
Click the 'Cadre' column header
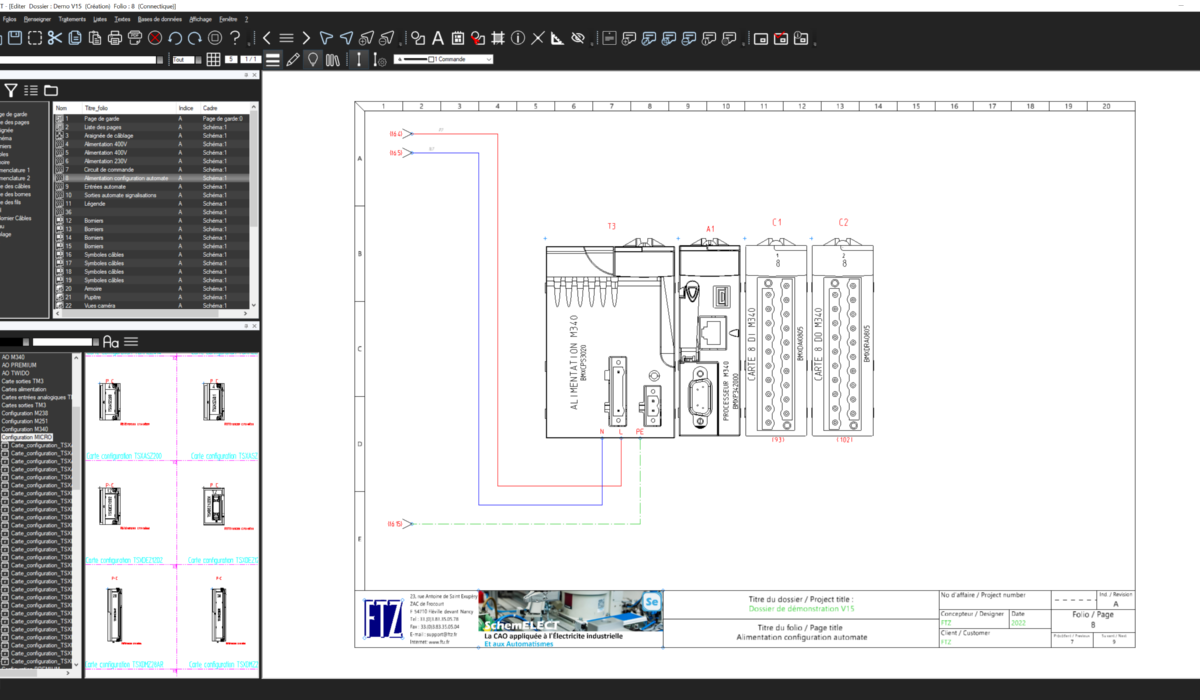coord(224,107)
